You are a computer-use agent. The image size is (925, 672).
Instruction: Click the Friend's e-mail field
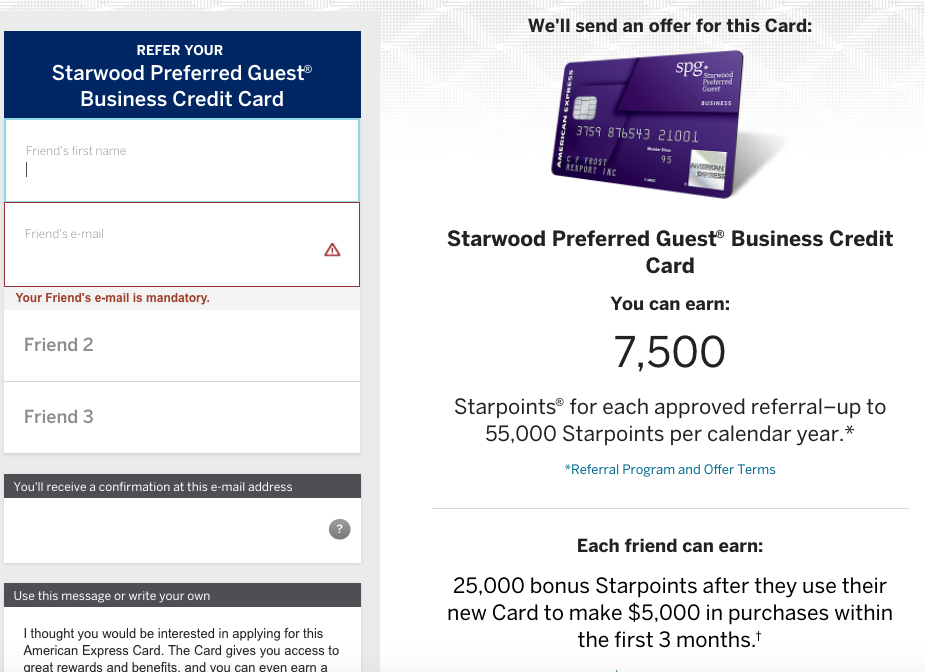[182, 245]
